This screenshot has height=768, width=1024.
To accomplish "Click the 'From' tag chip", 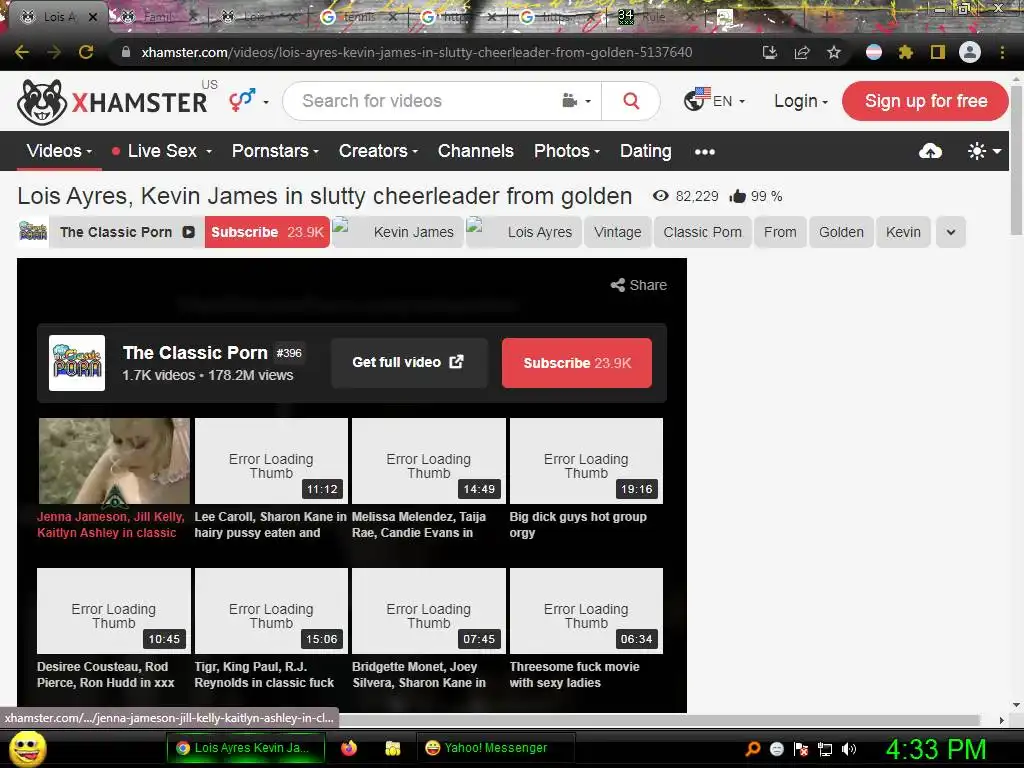I will 780,232.
